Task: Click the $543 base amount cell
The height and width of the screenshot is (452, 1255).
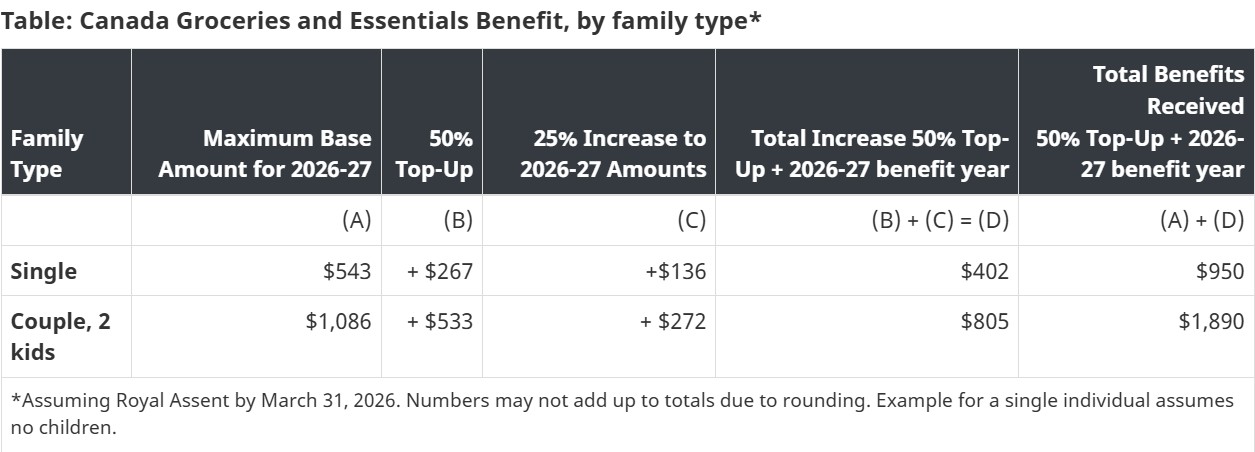Action: point(347,271)
